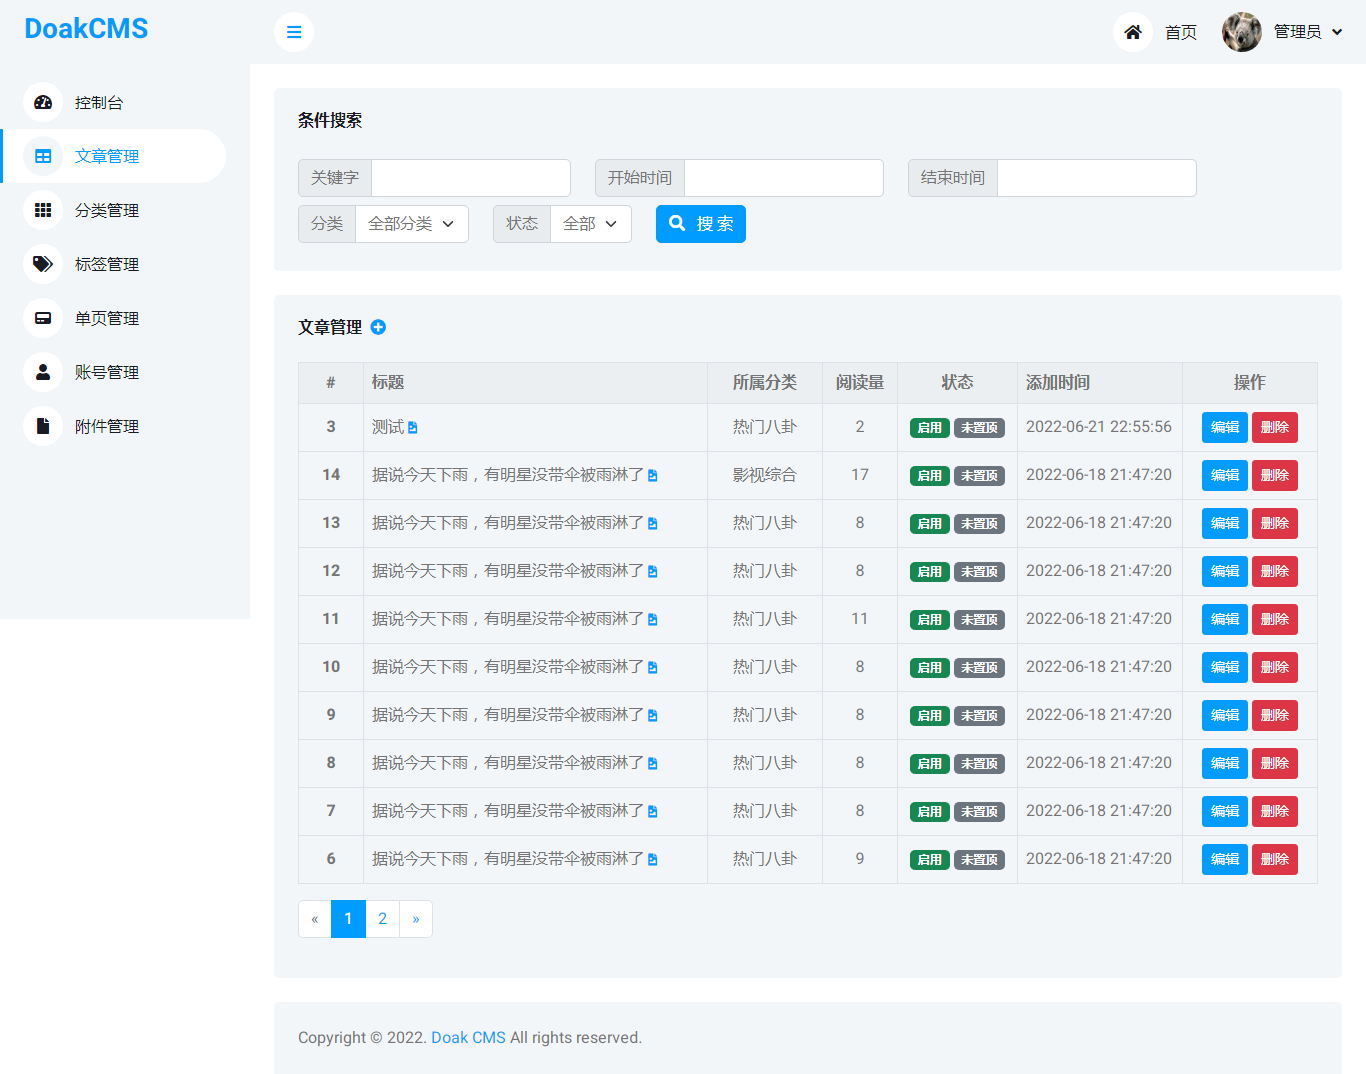Click the 控制台 dashboard gauge icon

[43, 102]
